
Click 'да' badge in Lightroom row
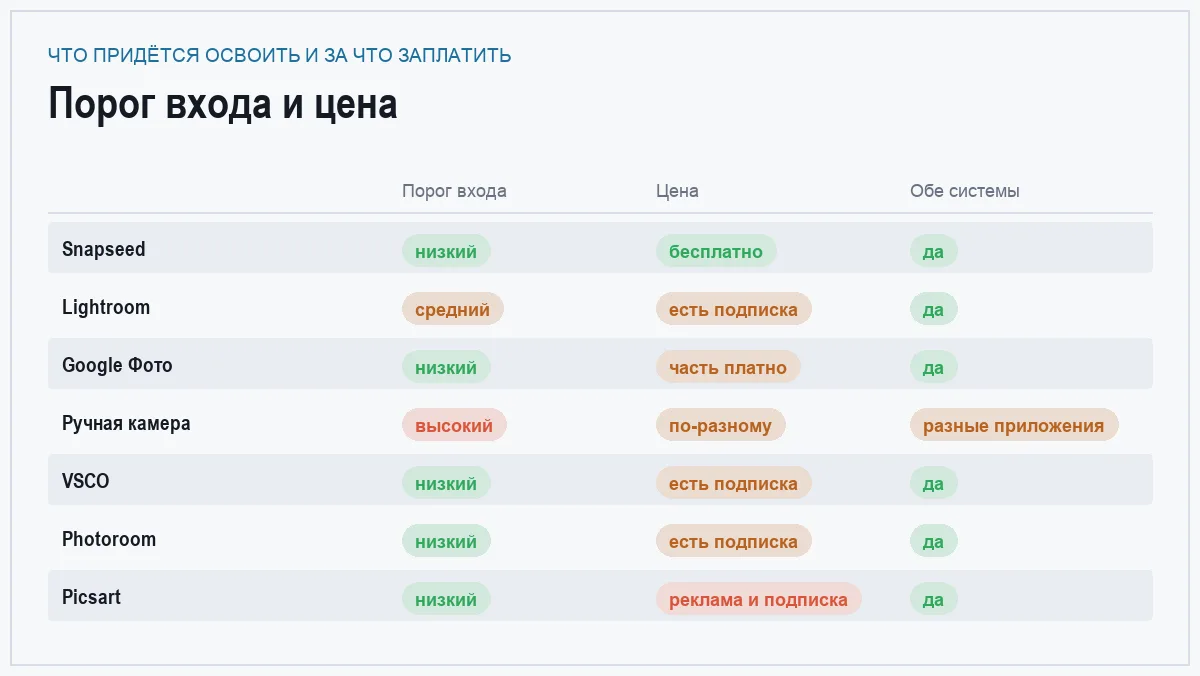coord(934,309)
